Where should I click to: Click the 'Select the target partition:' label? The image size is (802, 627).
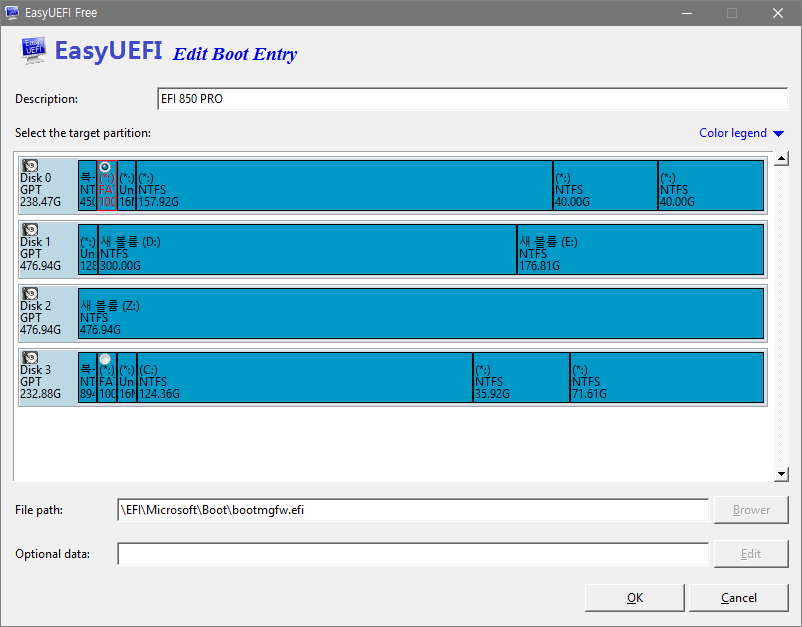point(83,133)
